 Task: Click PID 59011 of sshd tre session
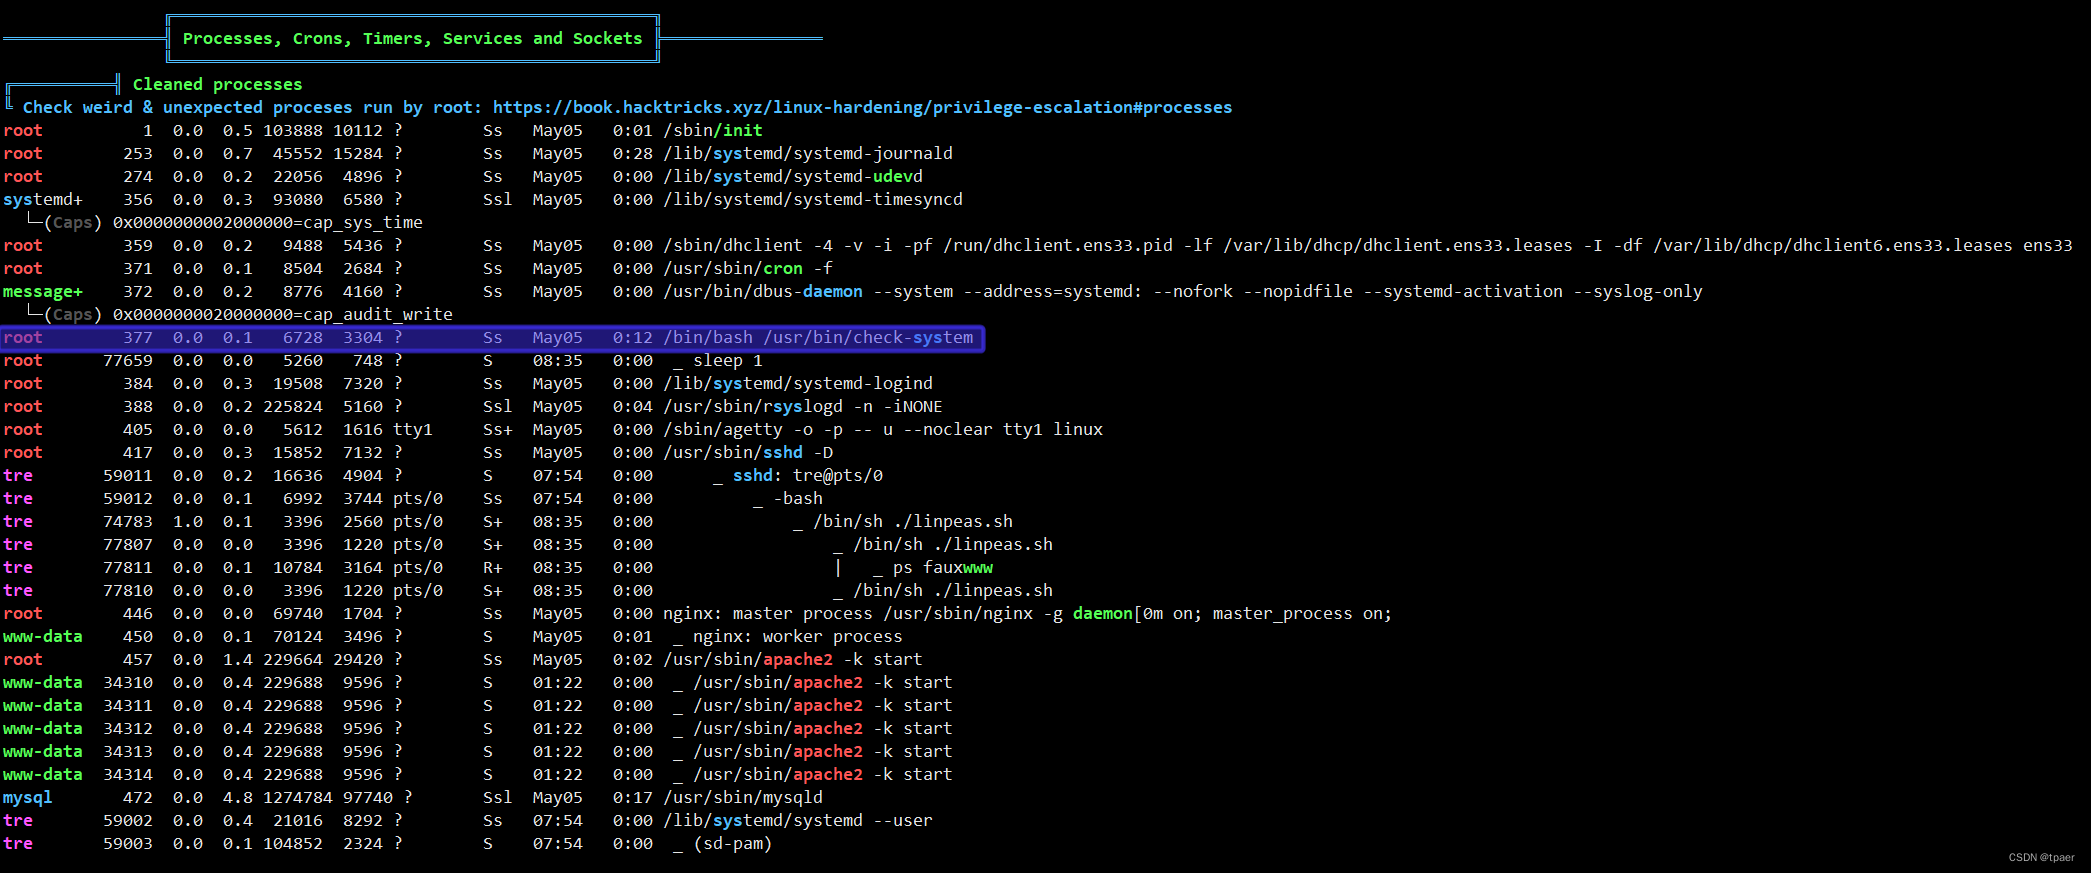point(128,475)
